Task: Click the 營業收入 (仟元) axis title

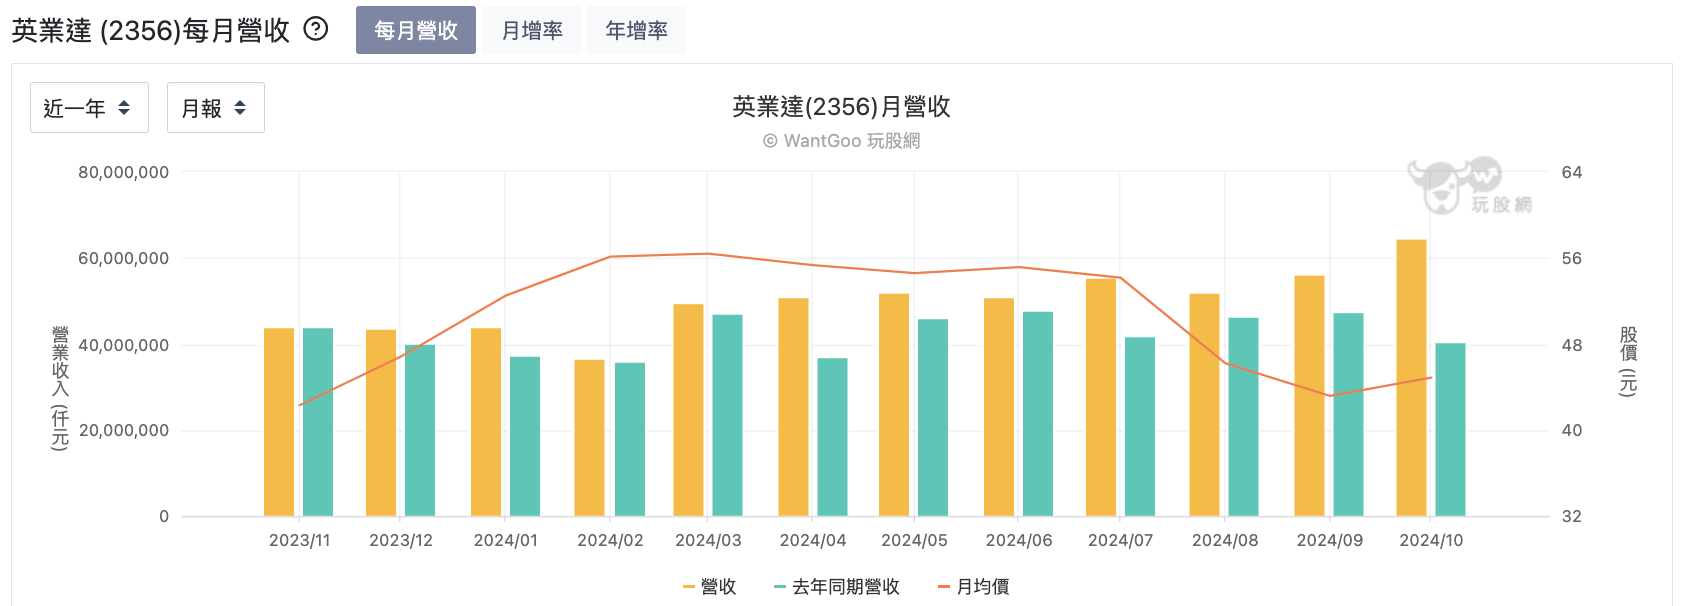Action: pyautogui.click(x=60, y=388)
